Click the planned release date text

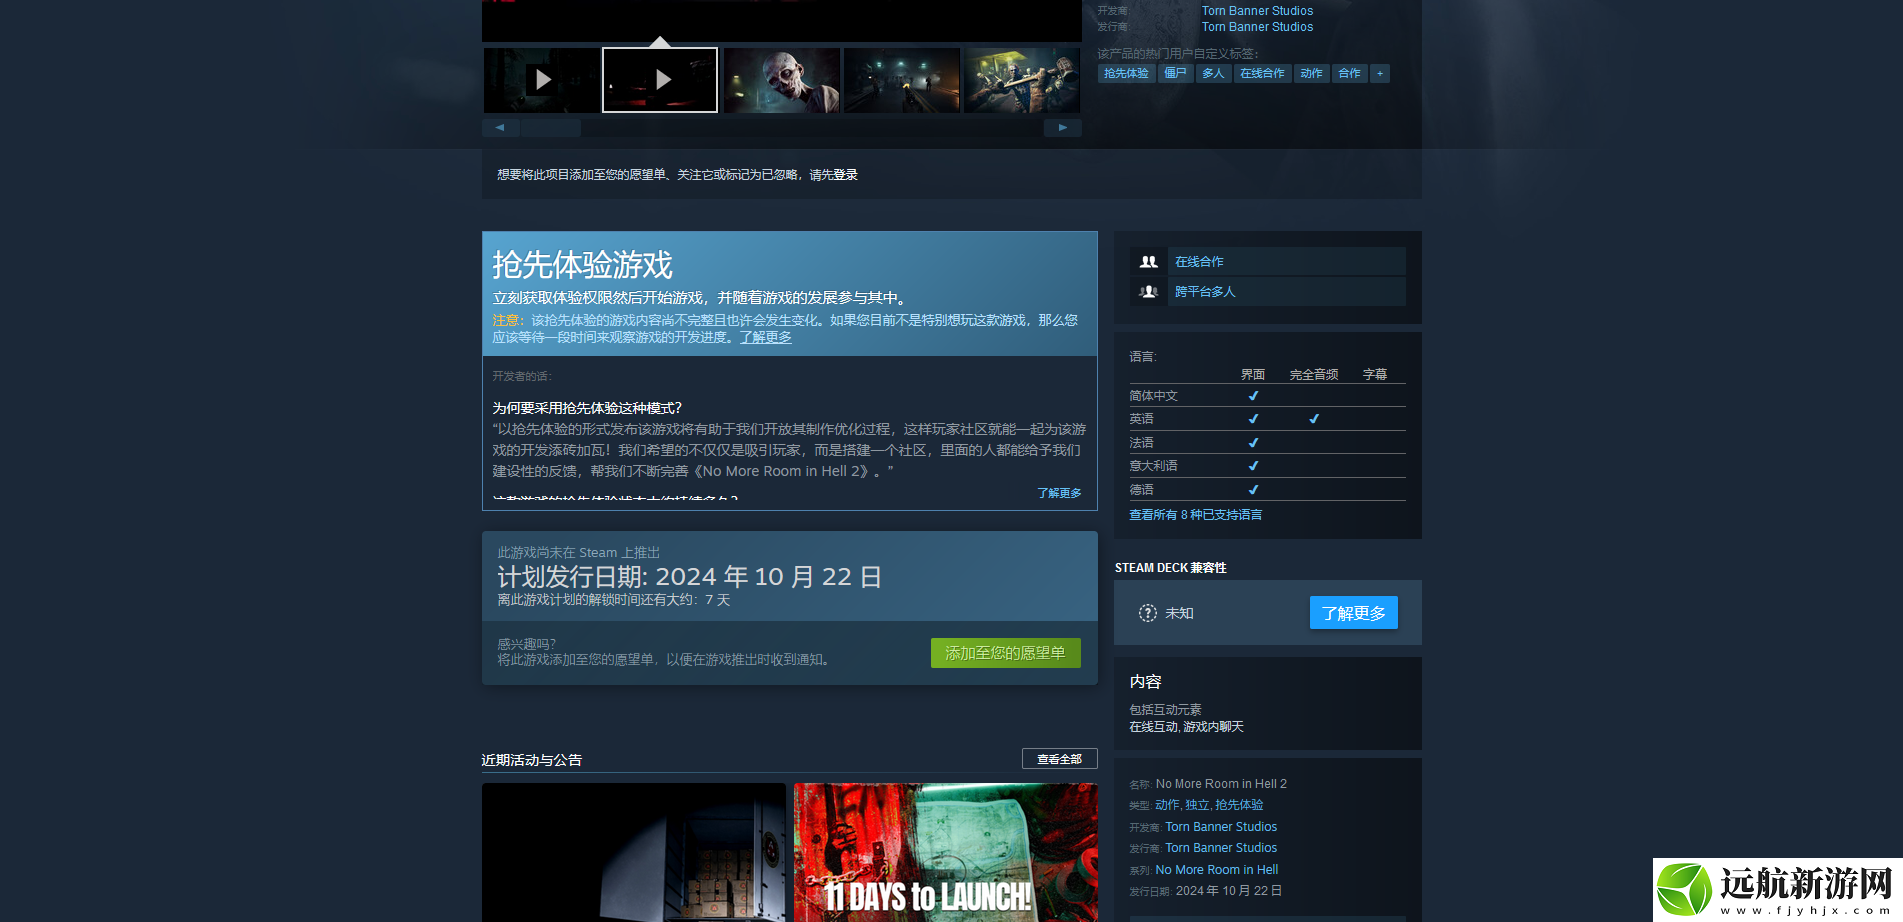[689, 577]
